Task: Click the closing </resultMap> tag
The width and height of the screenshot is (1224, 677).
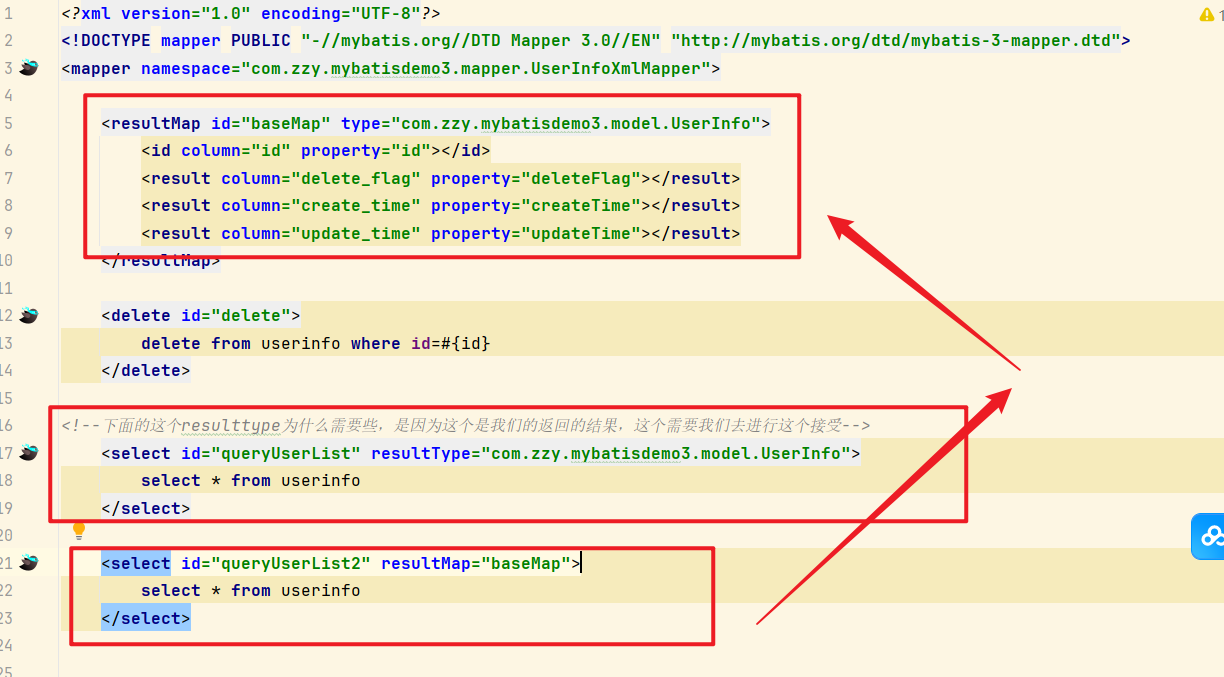Action: click(x=161, y=261)
